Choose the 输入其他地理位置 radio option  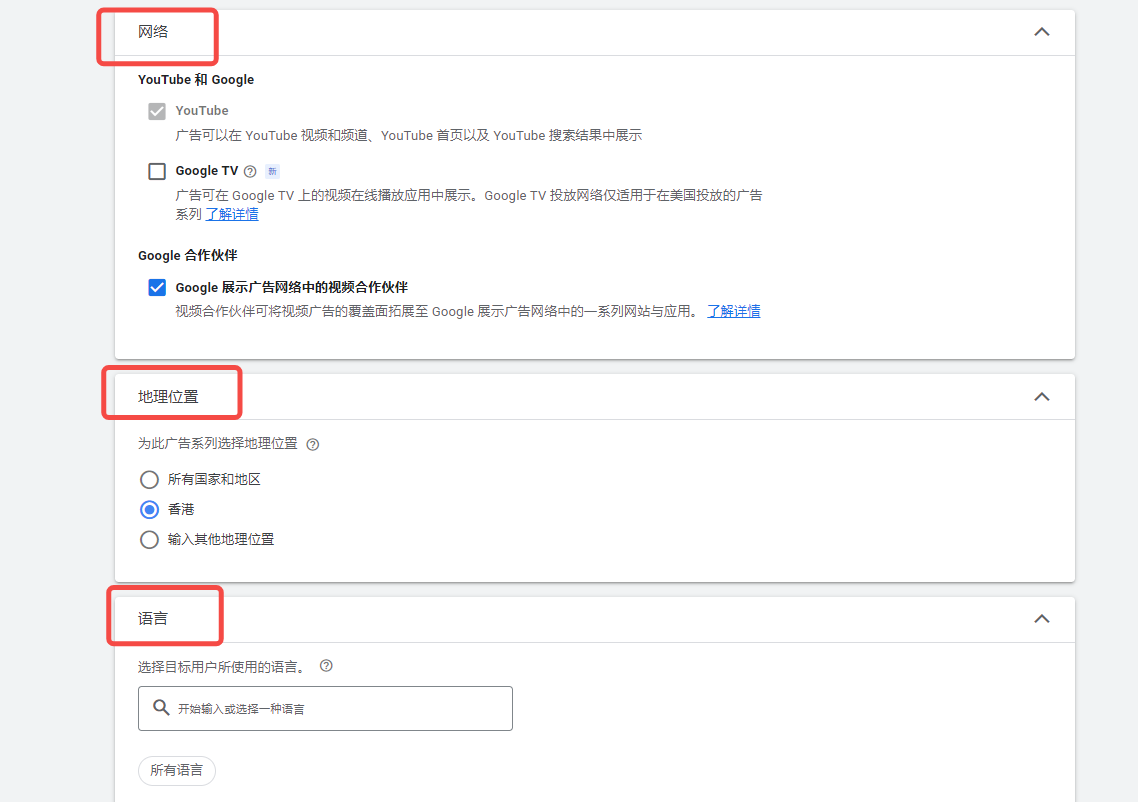(x=149, y=540)
